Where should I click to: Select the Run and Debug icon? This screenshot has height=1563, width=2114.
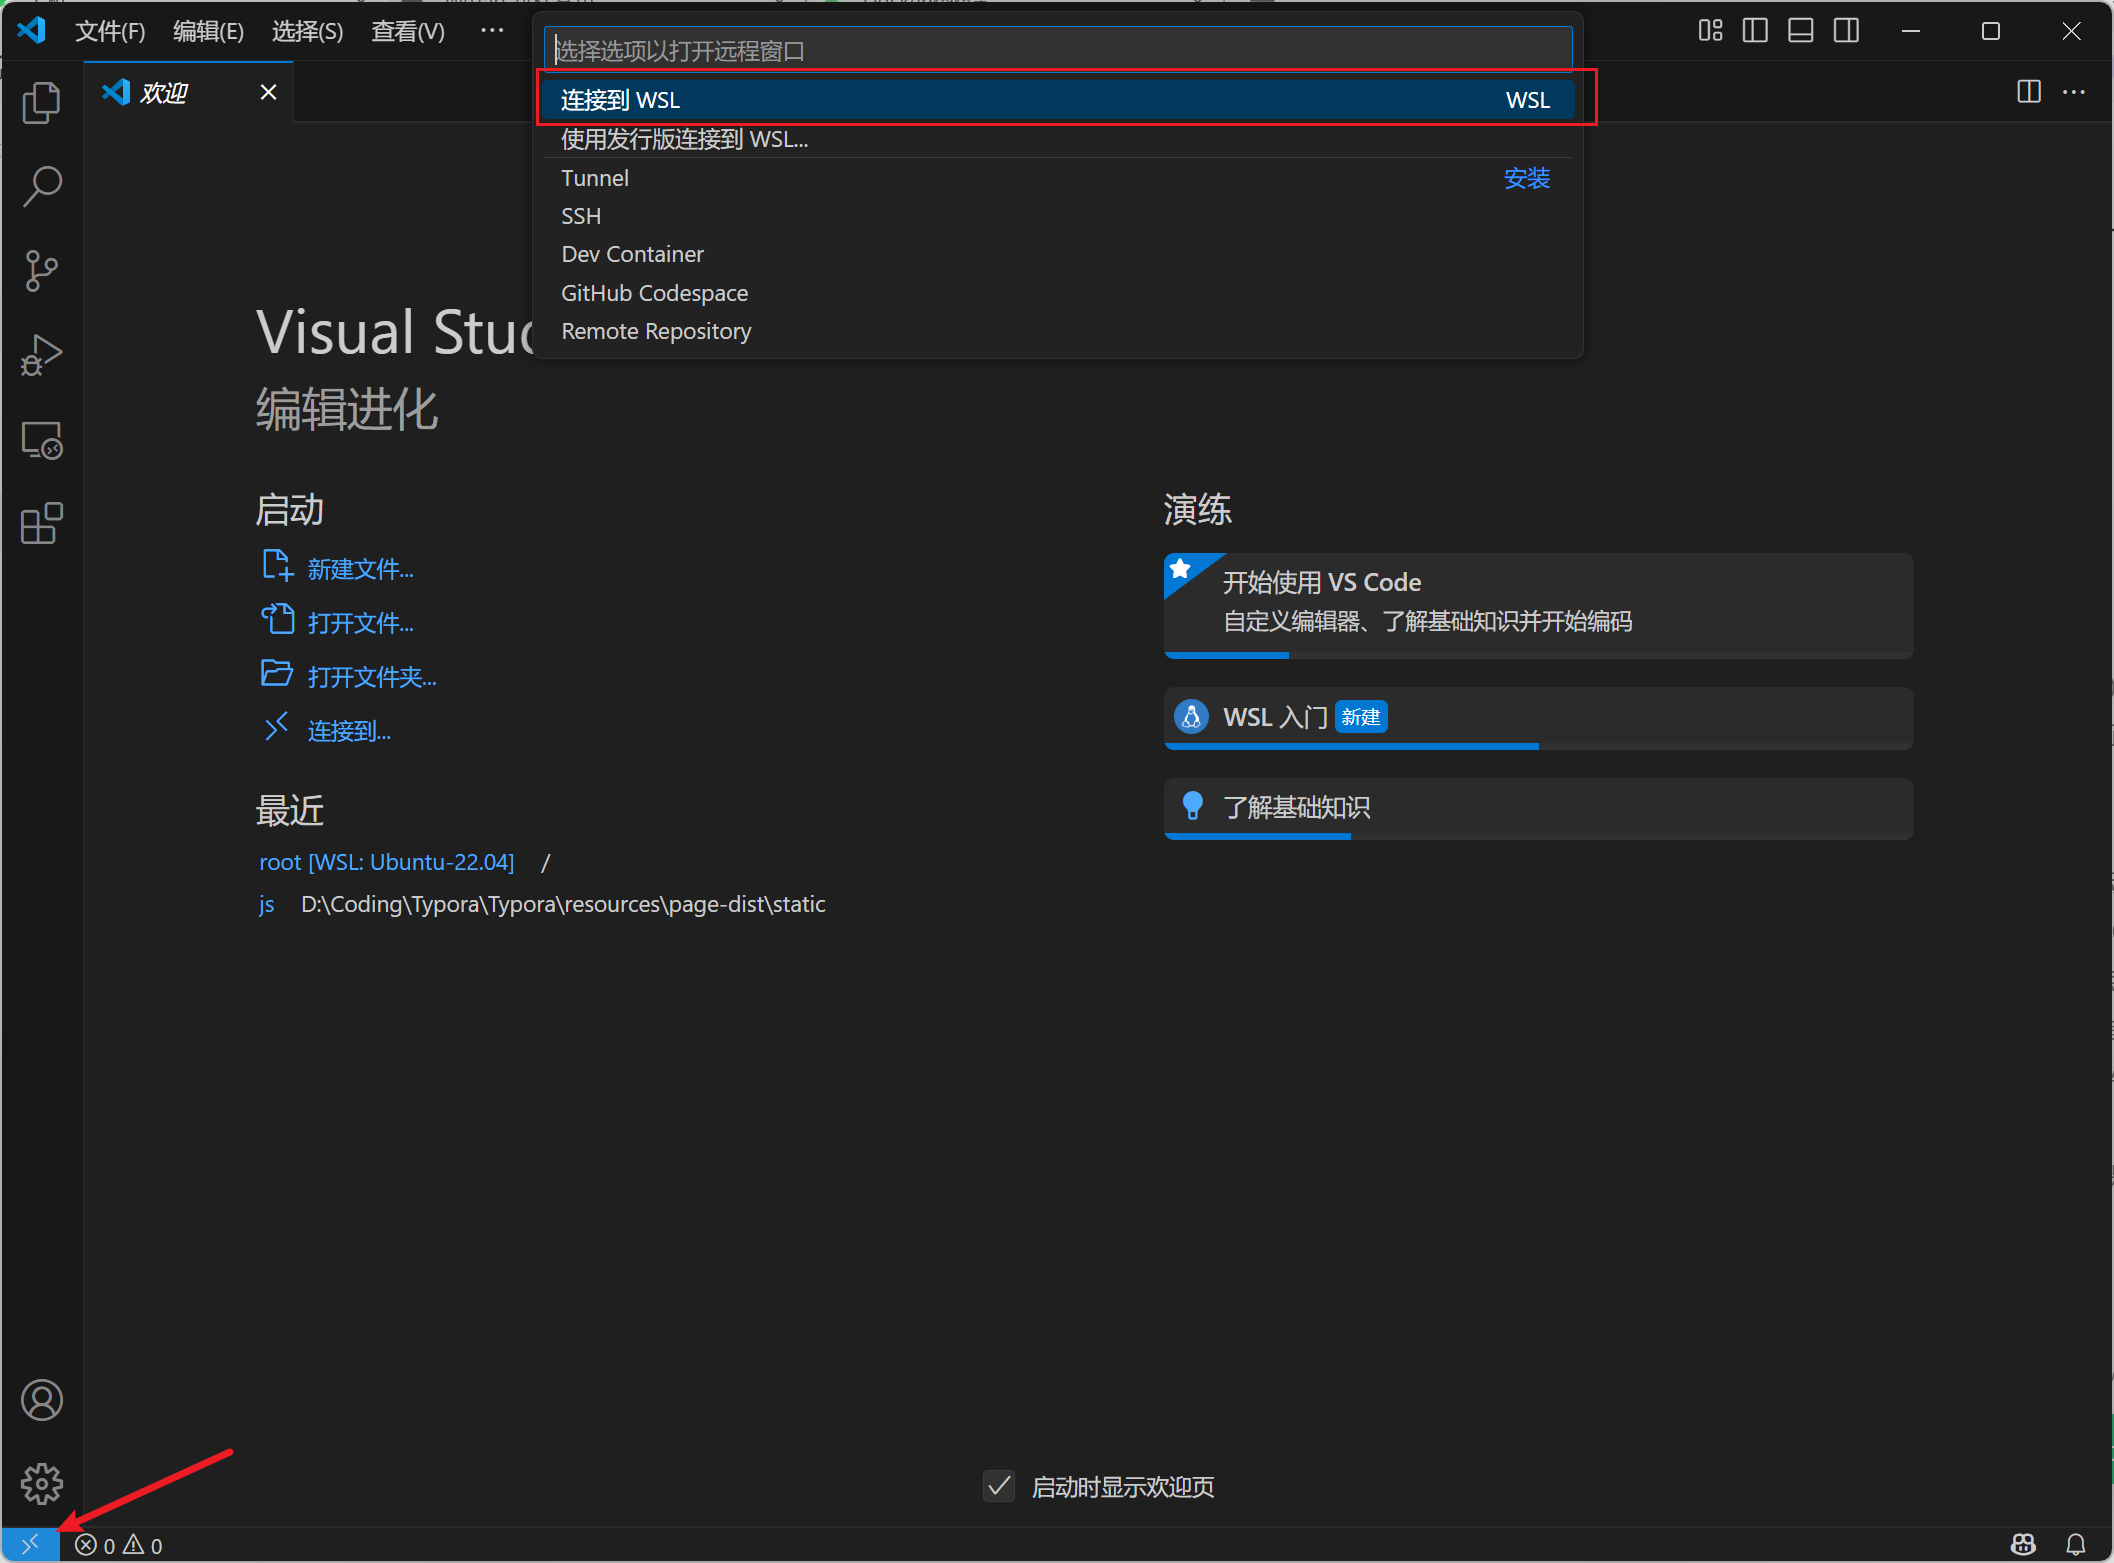(x=41, y=354)
